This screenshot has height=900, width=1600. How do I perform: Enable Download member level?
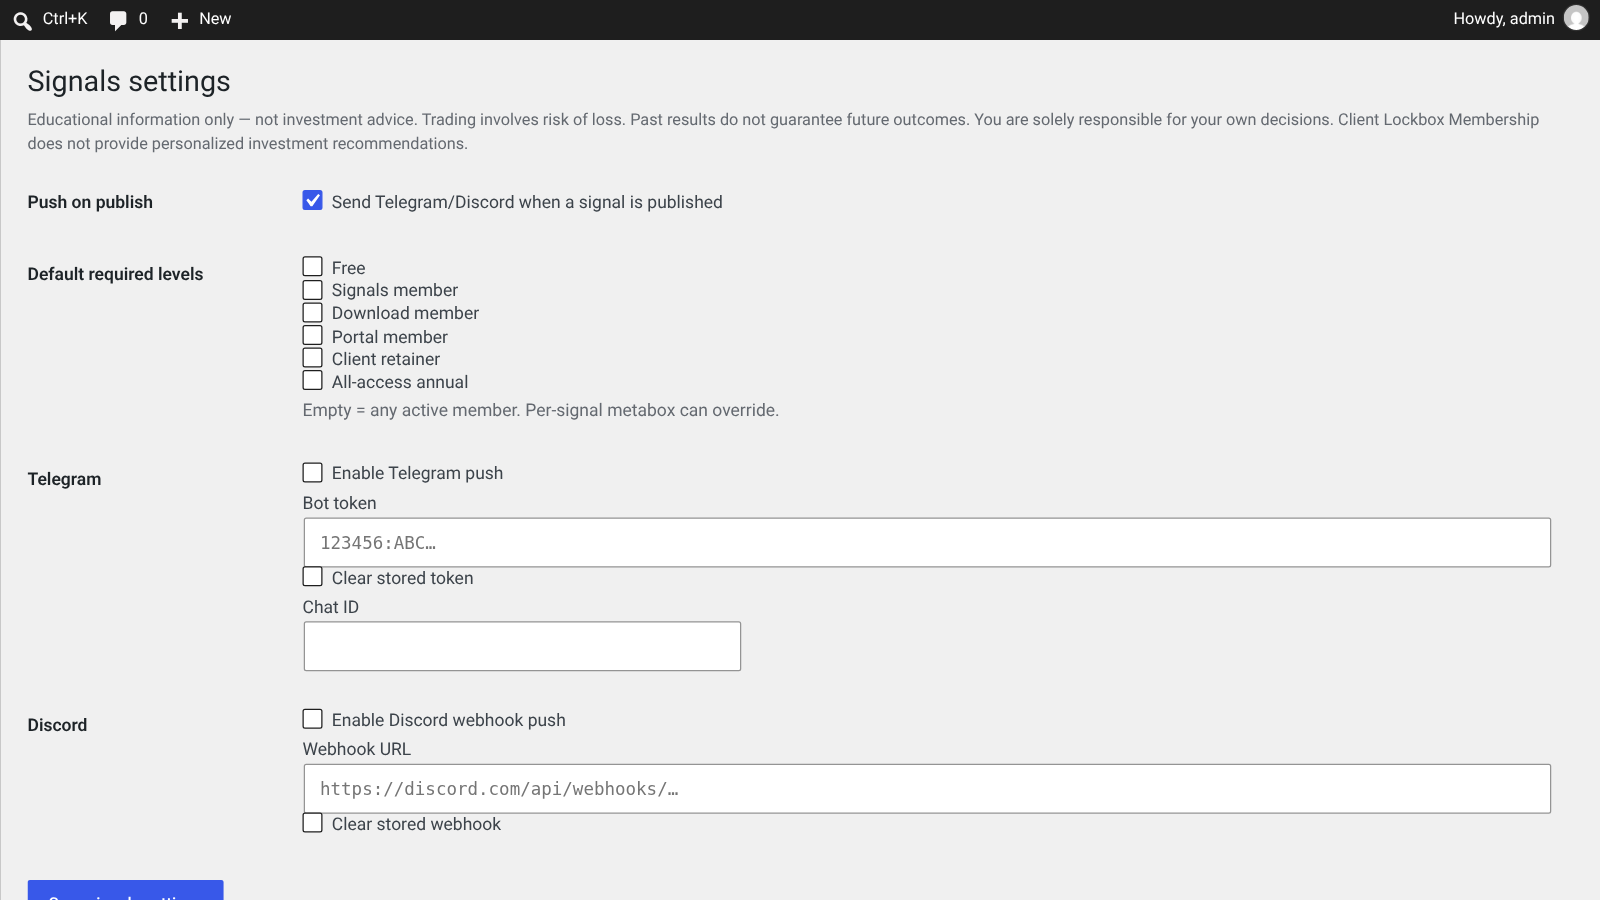313,312
